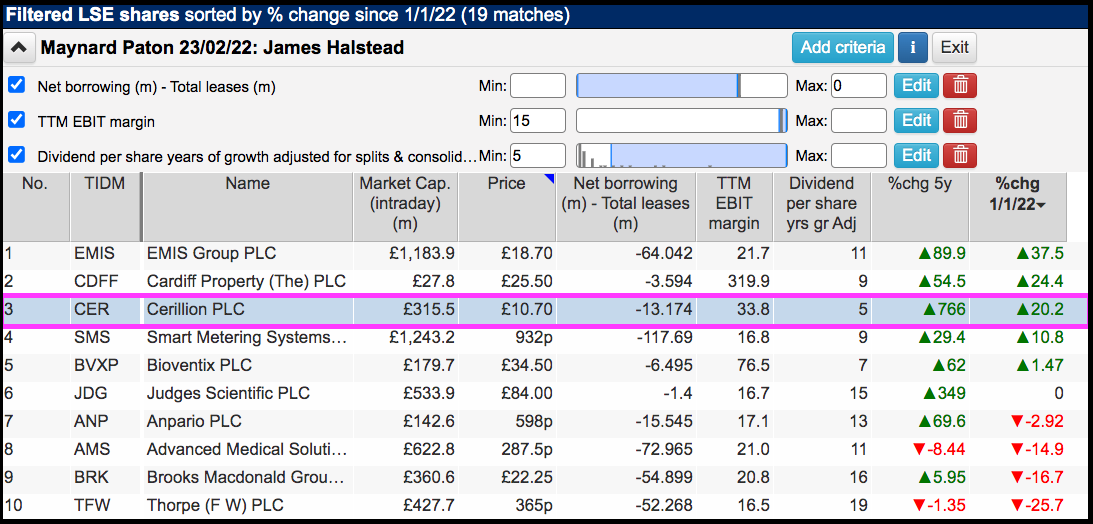Click the Dividend growth Min field showing 5
The height and width of the screenshot is (524, 1093).
(538, 155)
